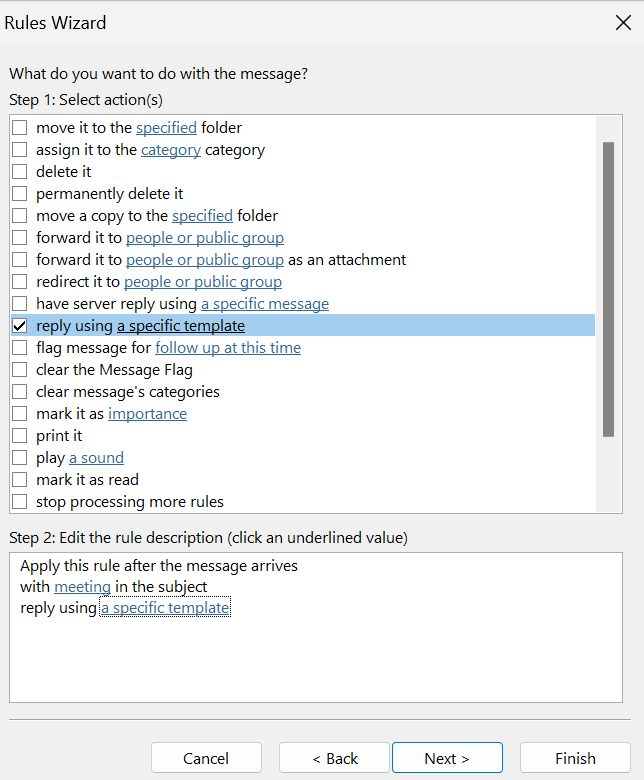The image size is (644, 780).
Task: Enable 'mark it as read' checkbox
Action: (x=19, y=480)
